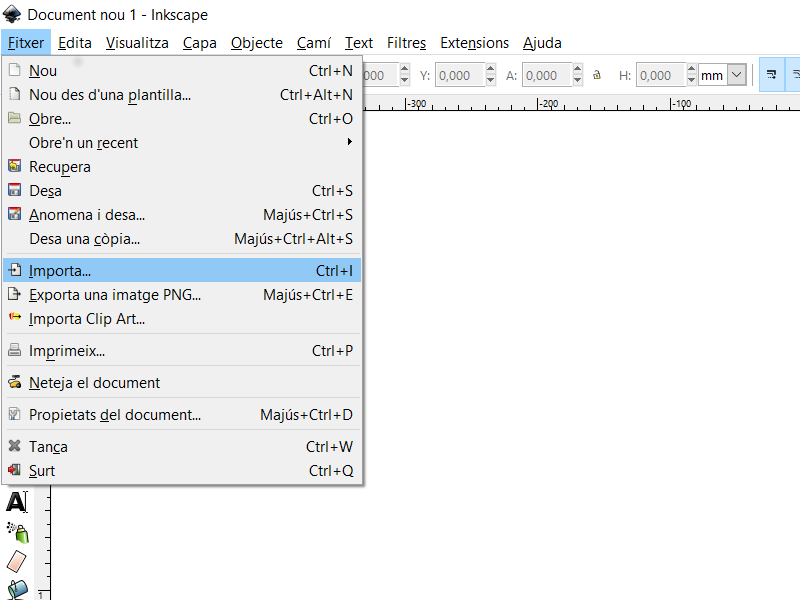Click the exit icon beside Surt
This screenshot has width=800, height=600.
(15, 469)
